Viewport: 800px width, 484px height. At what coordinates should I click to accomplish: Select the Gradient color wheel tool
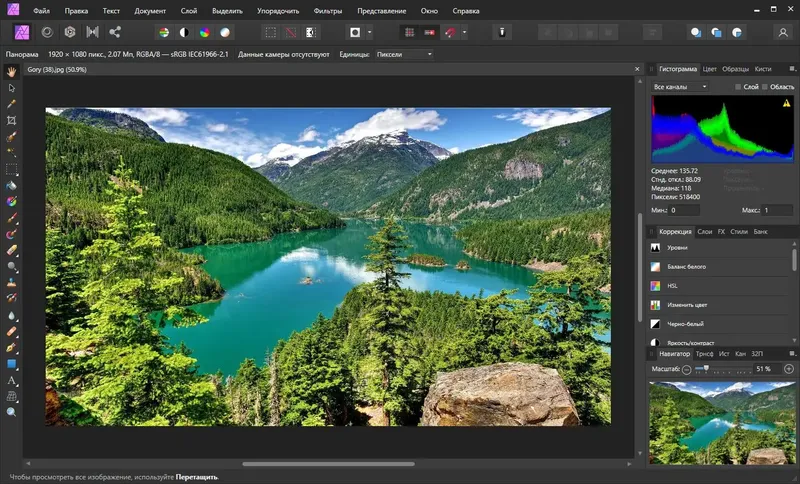pos(11,202)
